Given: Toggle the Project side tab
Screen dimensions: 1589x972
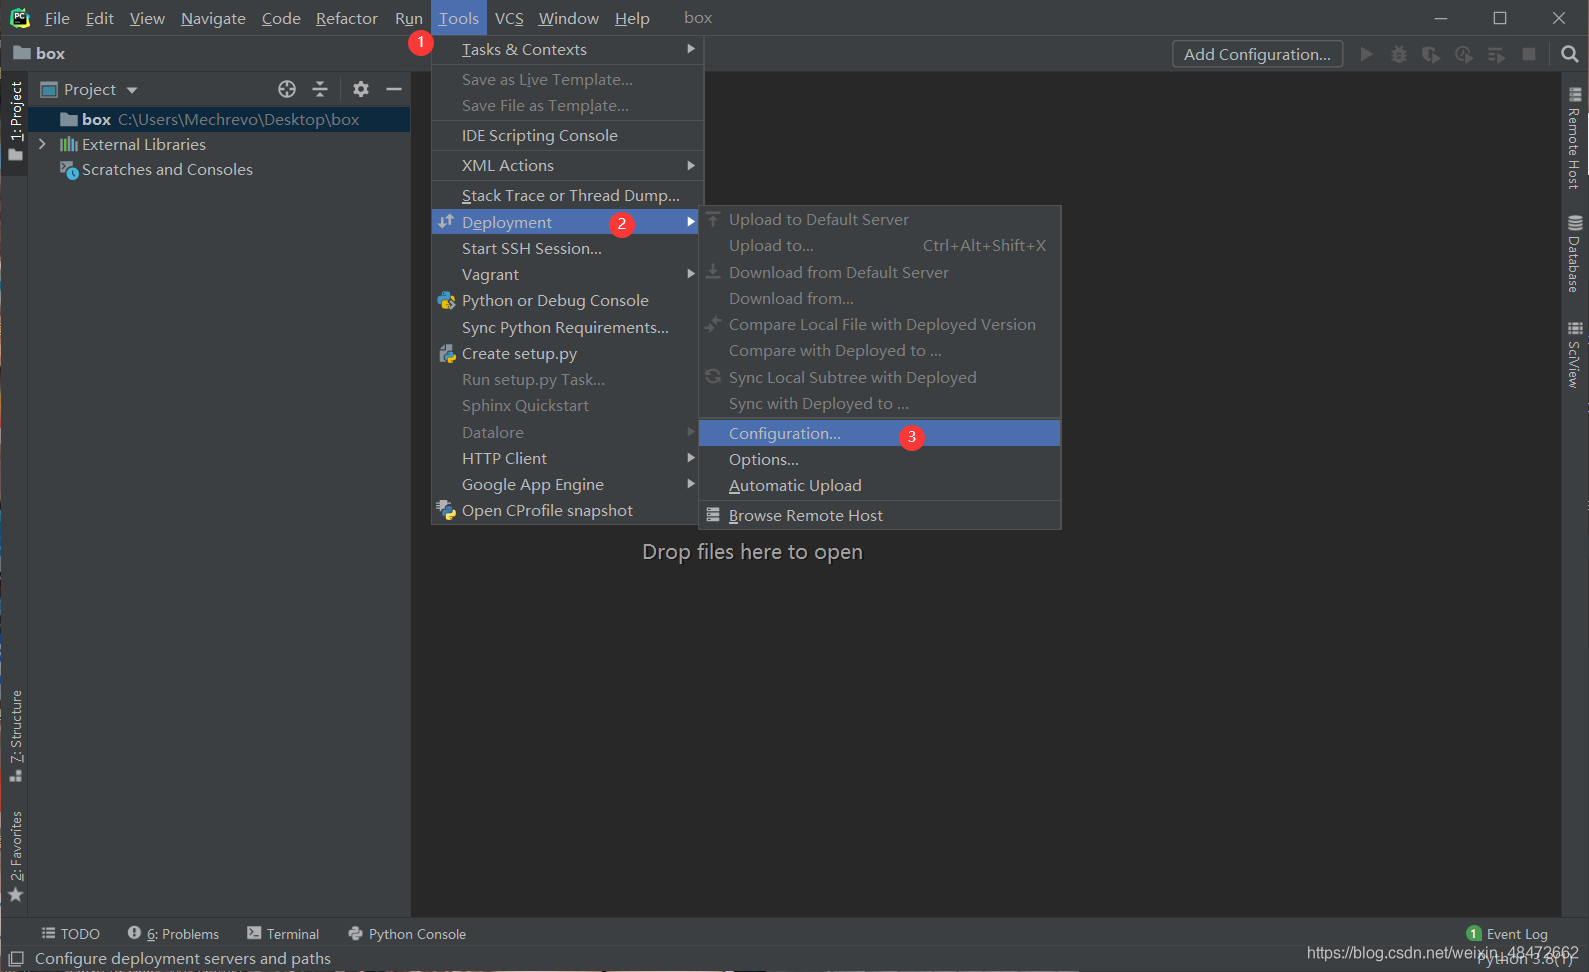Looking at the screenshot, I should [15, 121].
